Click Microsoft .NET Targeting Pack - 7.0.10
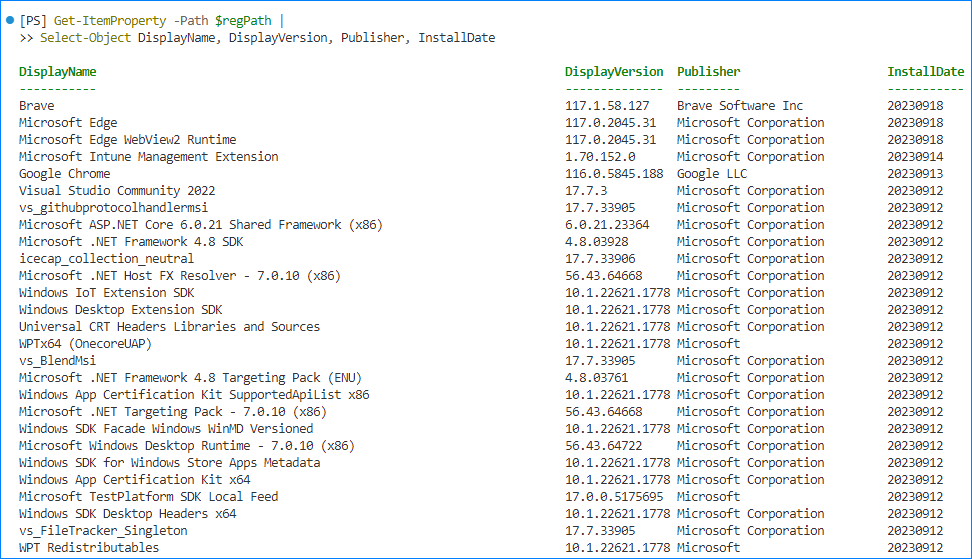 [172, 412]
